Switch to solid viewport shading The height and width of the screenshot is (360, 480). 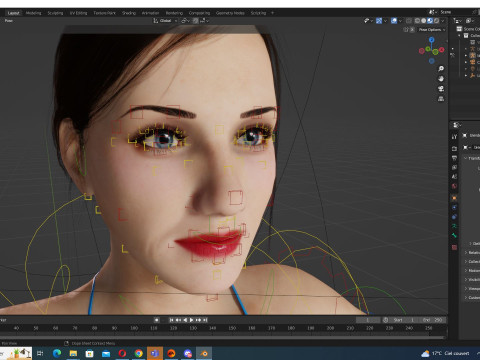424,21
